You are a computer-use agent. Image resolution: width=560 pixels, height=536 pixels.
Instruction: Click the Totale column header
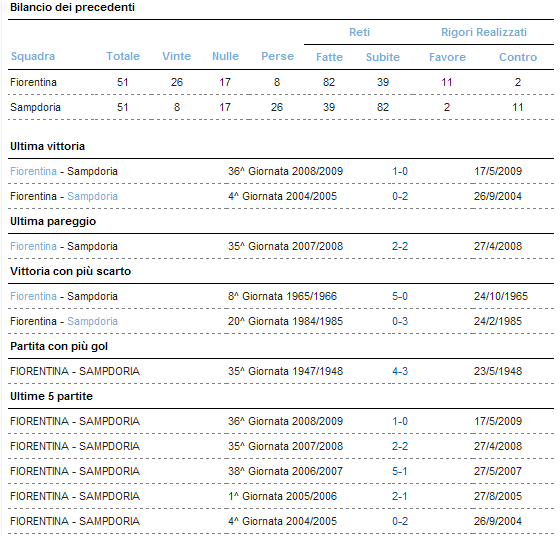(123, 56)
